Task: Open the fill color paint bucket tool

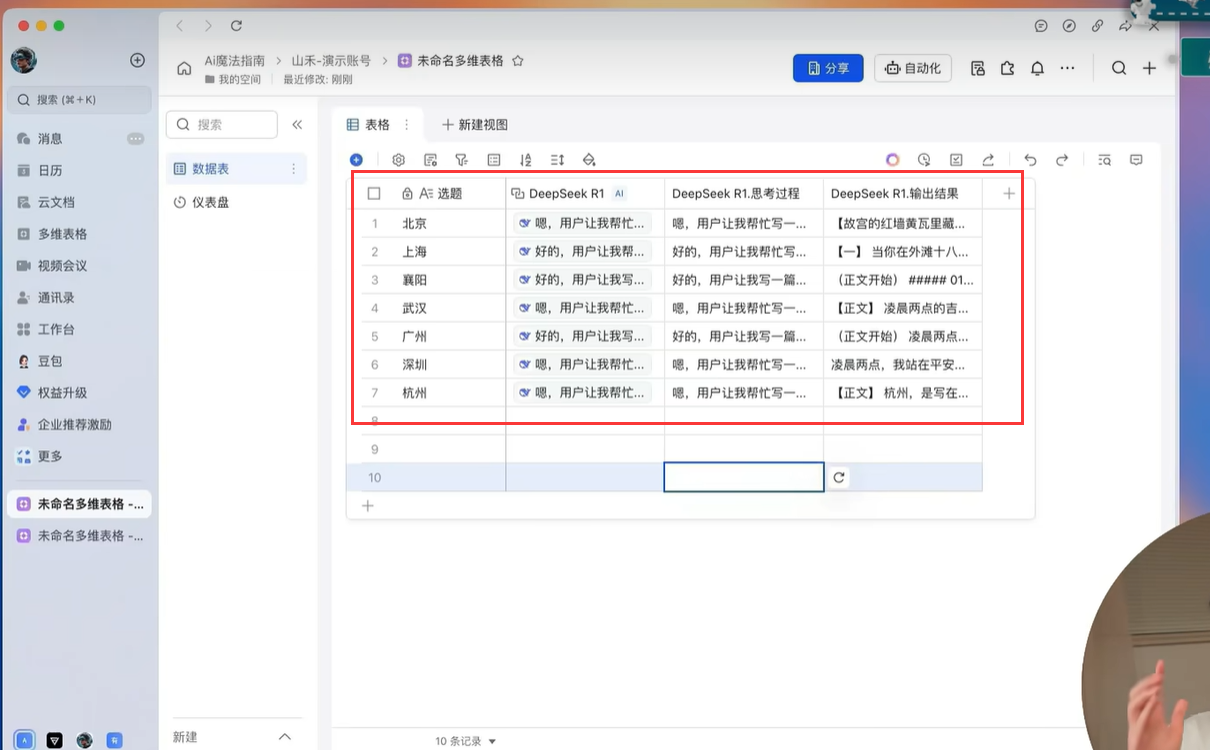Action: pyautogui.click(x=589, y=160)
